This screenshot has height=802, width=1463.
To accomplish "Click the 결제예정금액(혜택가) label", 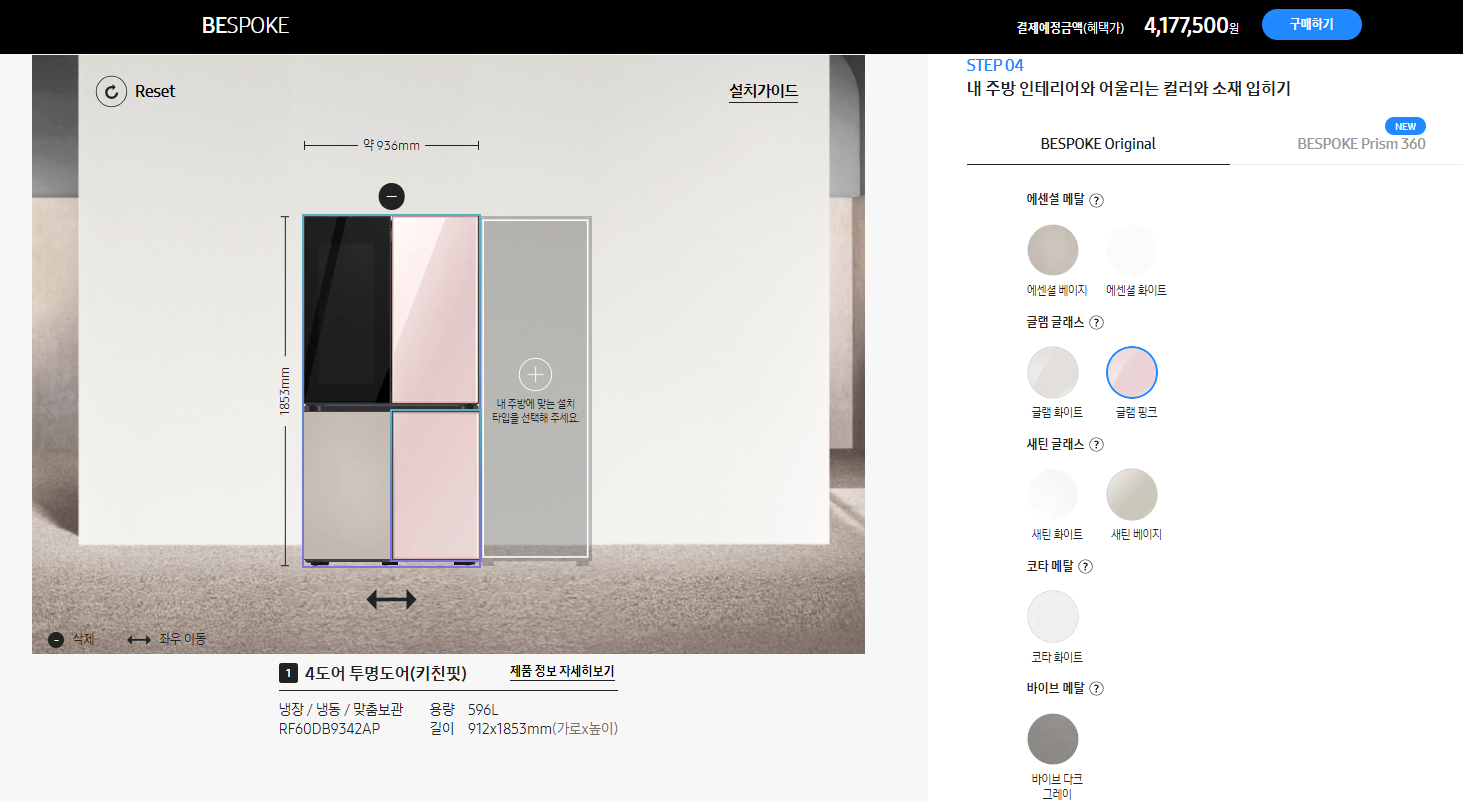I will (x=1071, y=27).
